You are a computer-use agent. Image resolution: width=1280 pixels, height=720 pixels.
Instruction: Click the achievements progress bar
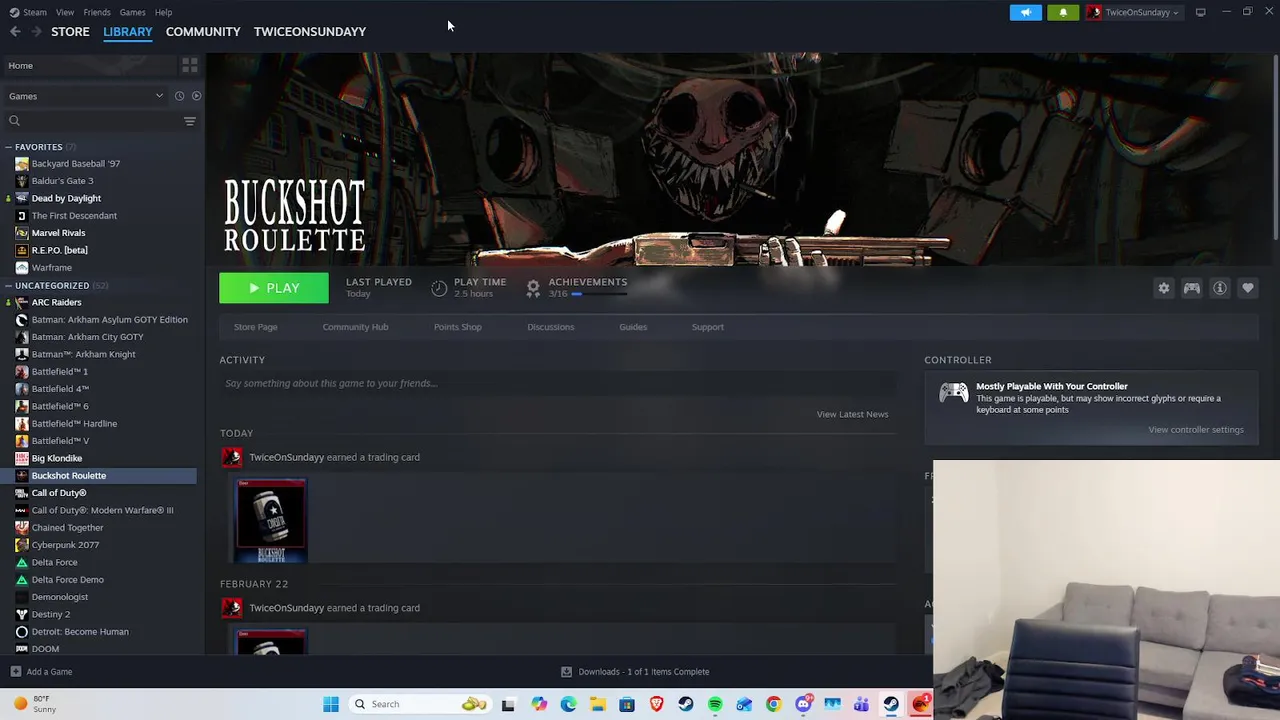coord(599,294)
